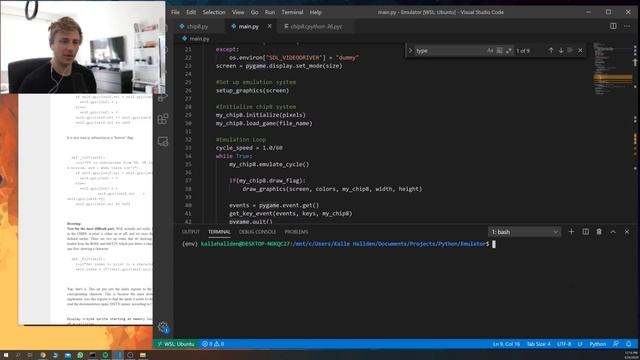
Task: Open the Extensions view in activity bar
Action: click(x=163, y=119)
